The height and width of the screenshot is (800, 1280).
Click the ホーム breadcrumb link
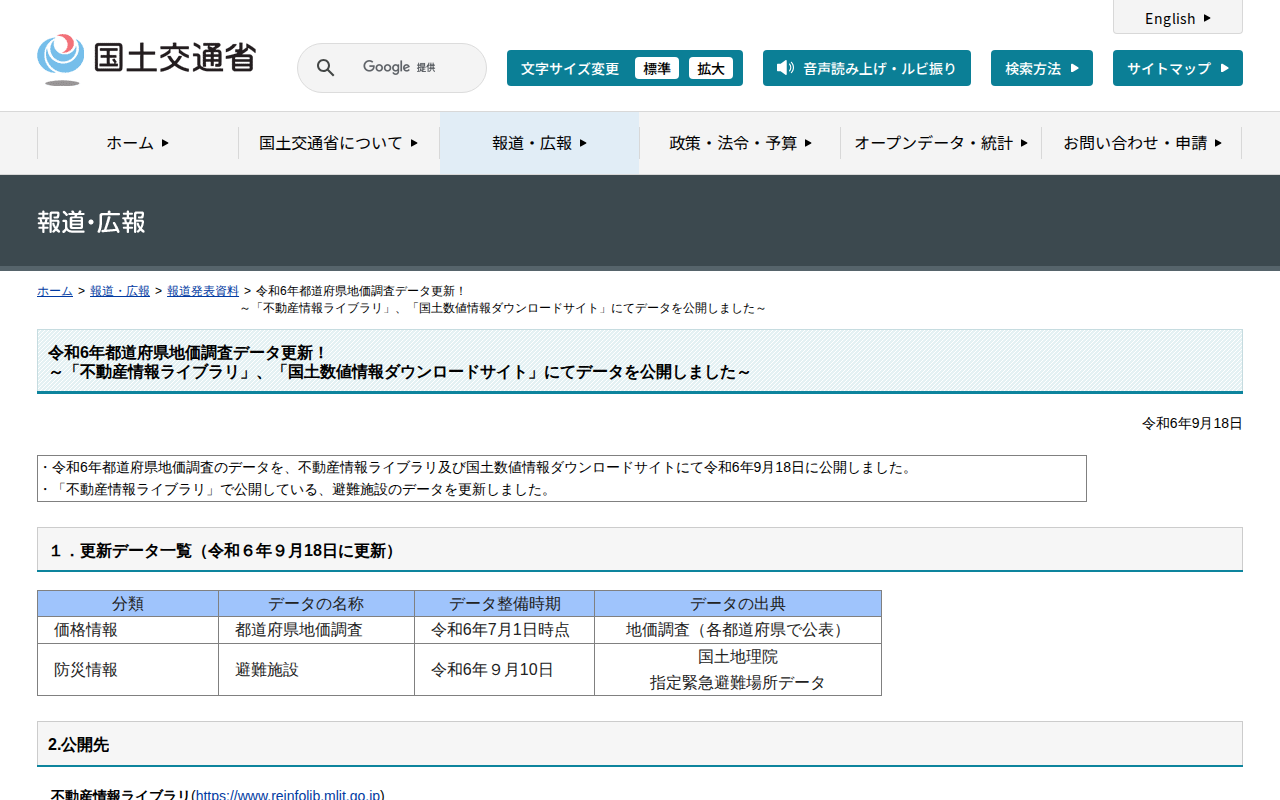click(x=55, y=291)
